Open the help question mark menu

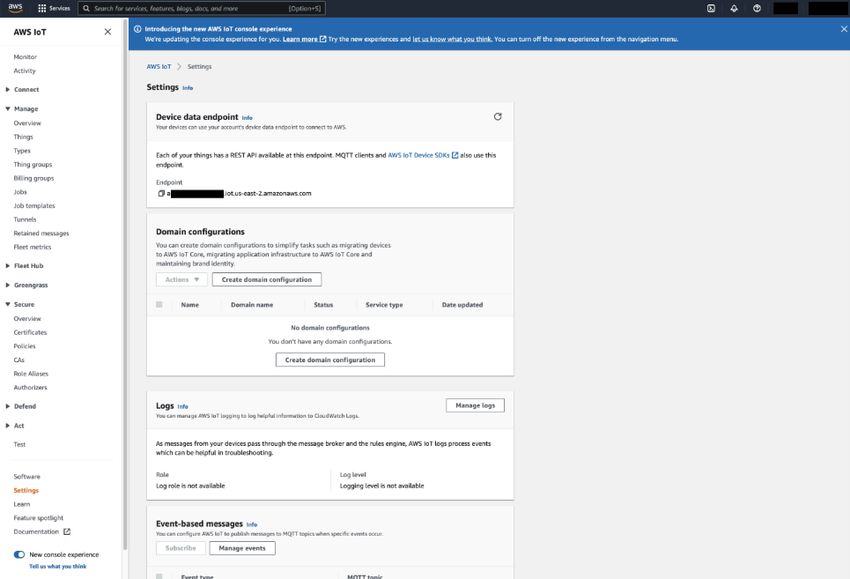(757, 8)
